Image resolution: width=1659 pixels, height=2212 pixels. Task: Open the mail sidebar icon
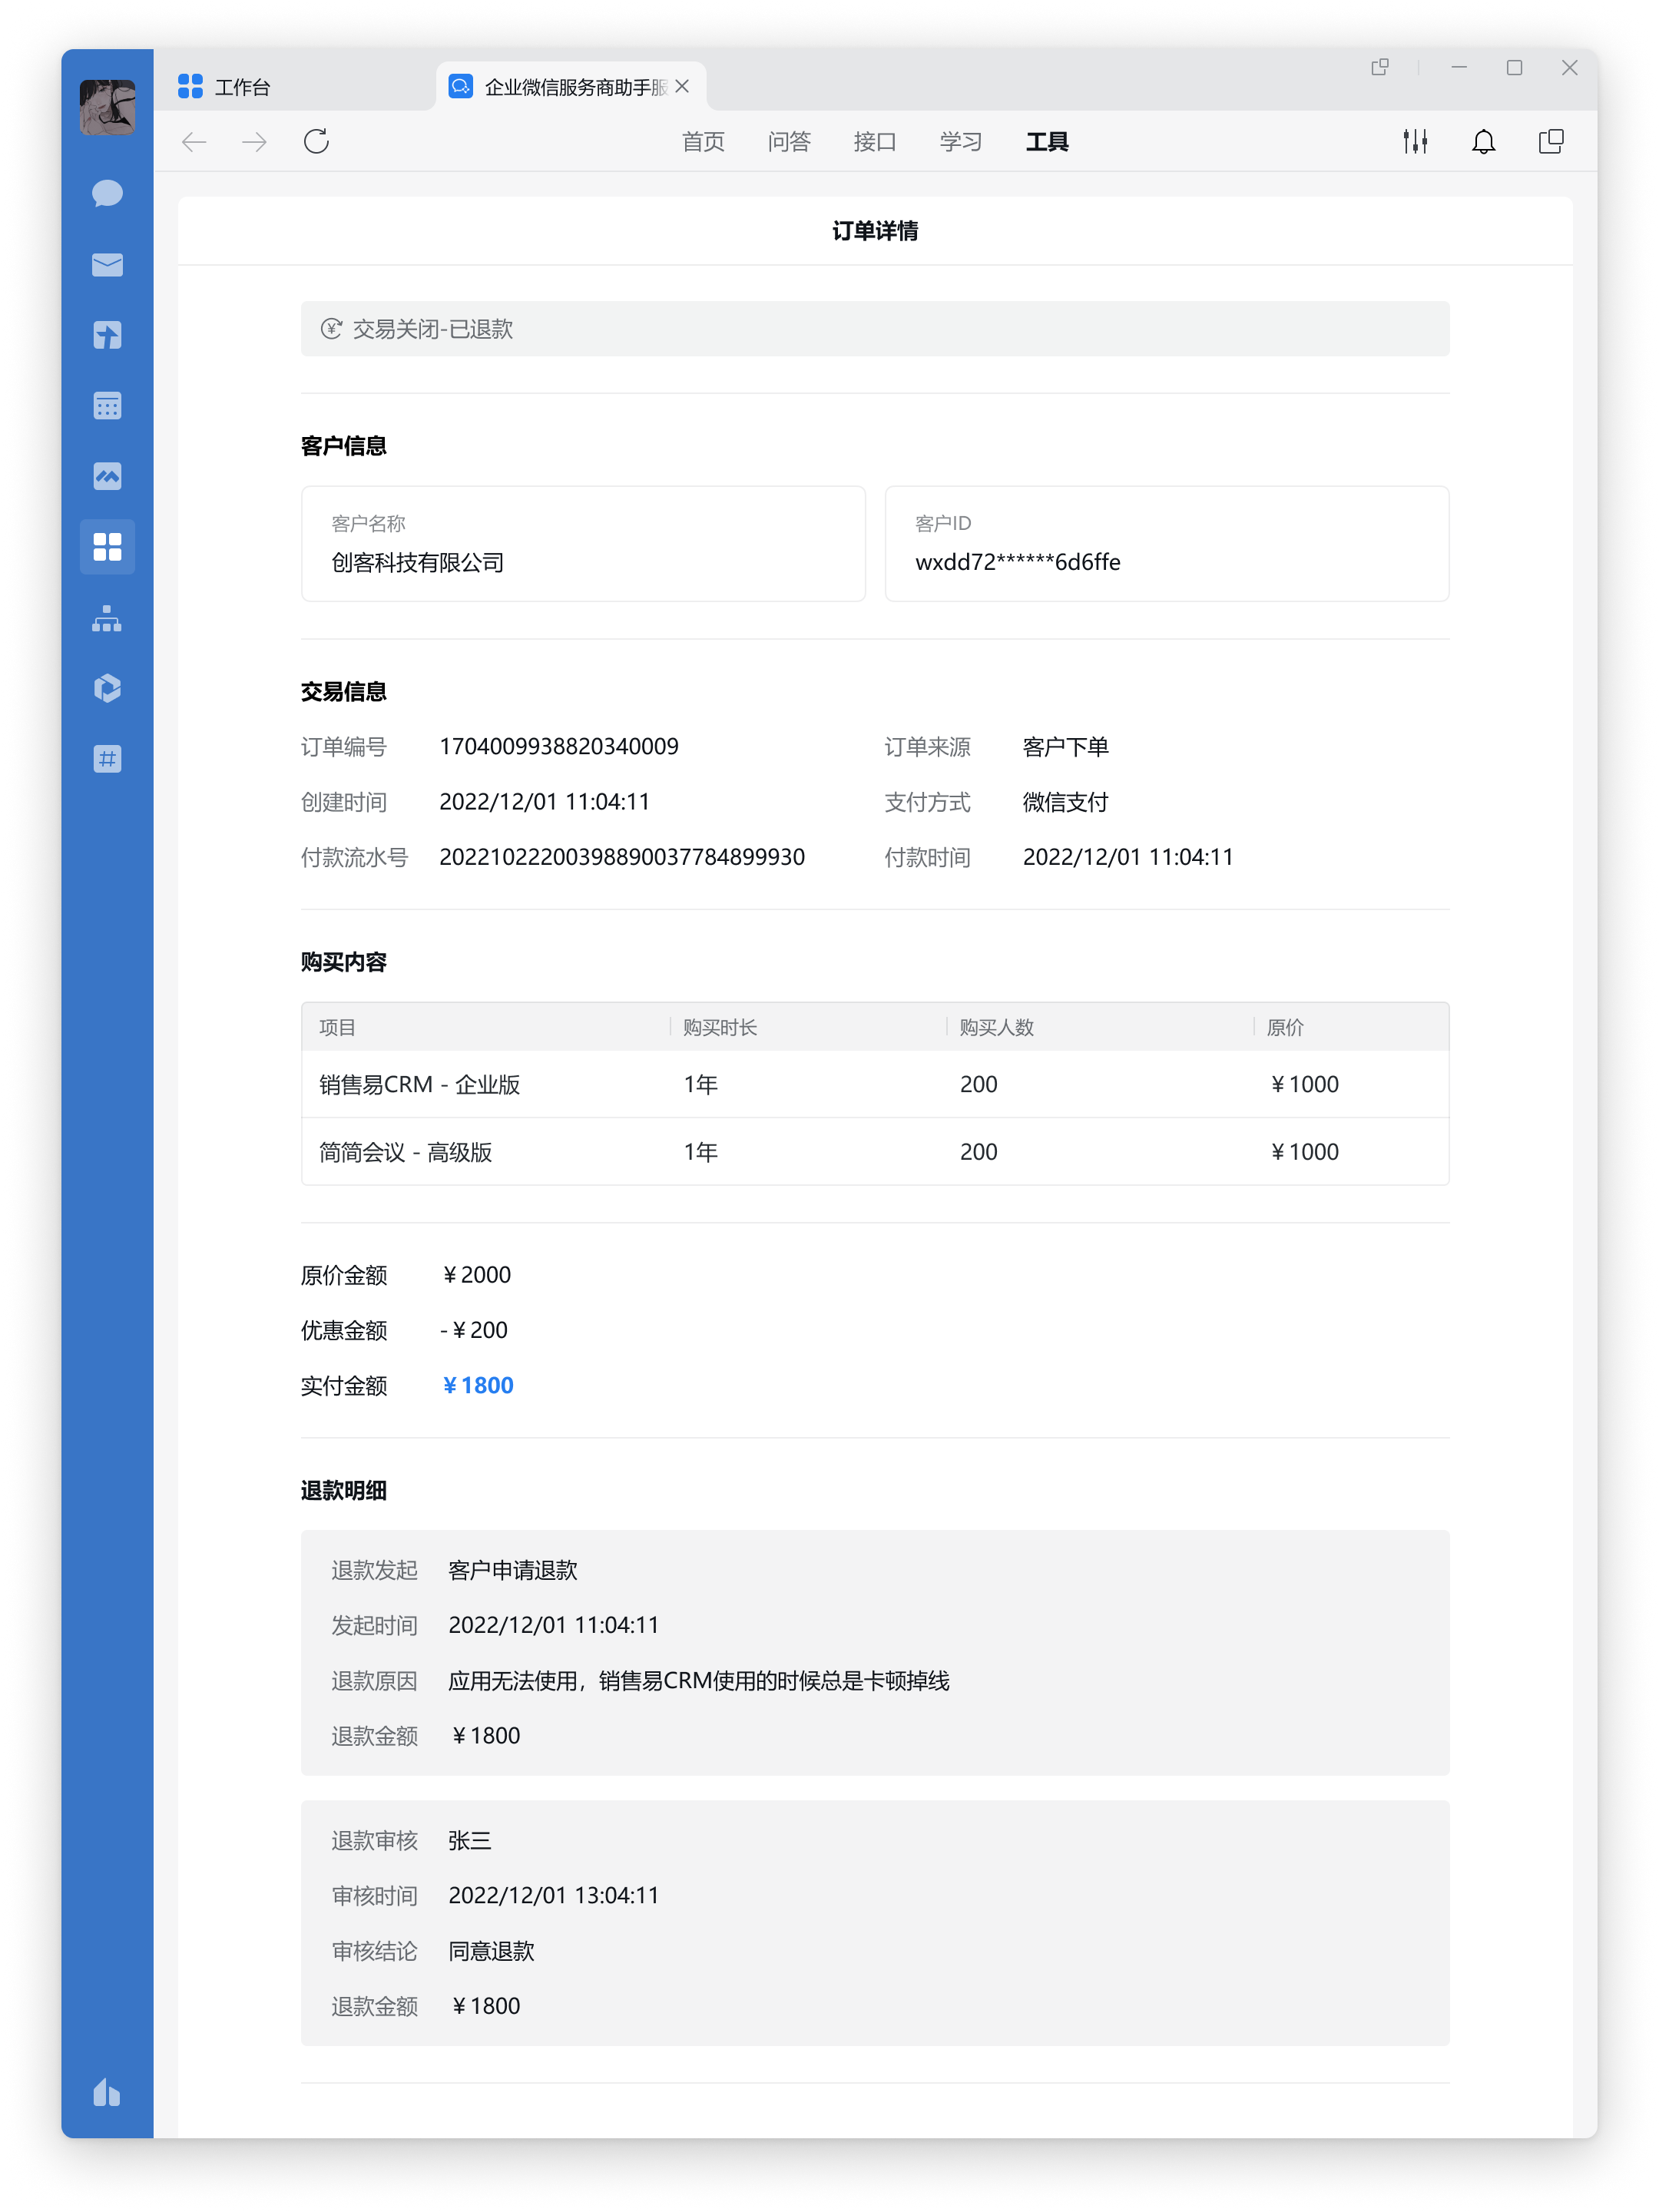click(107, 265)
